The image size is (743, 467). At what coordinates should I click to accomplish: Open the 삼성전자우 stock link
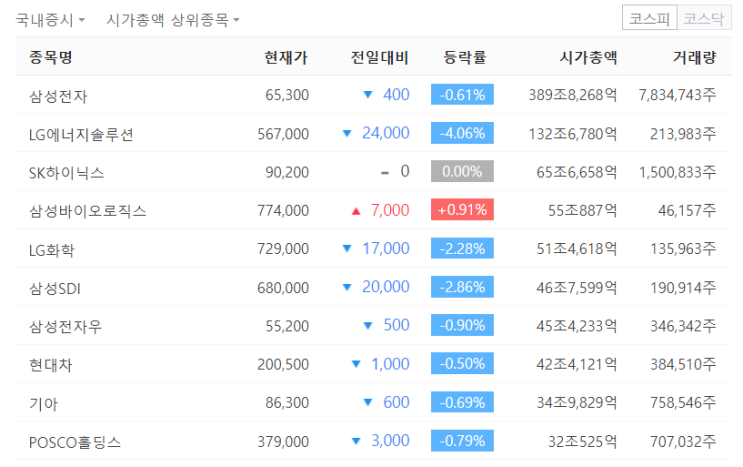65,327
